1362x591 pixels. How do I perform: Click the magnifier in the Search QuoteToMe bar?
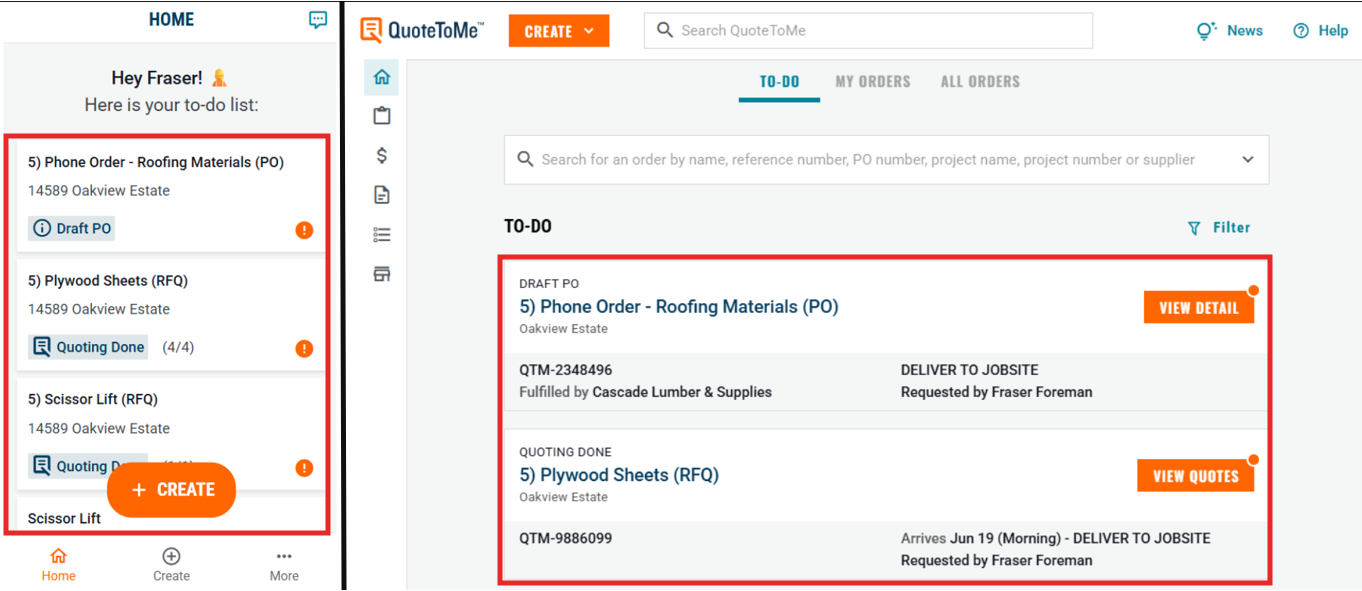(664, 31)
